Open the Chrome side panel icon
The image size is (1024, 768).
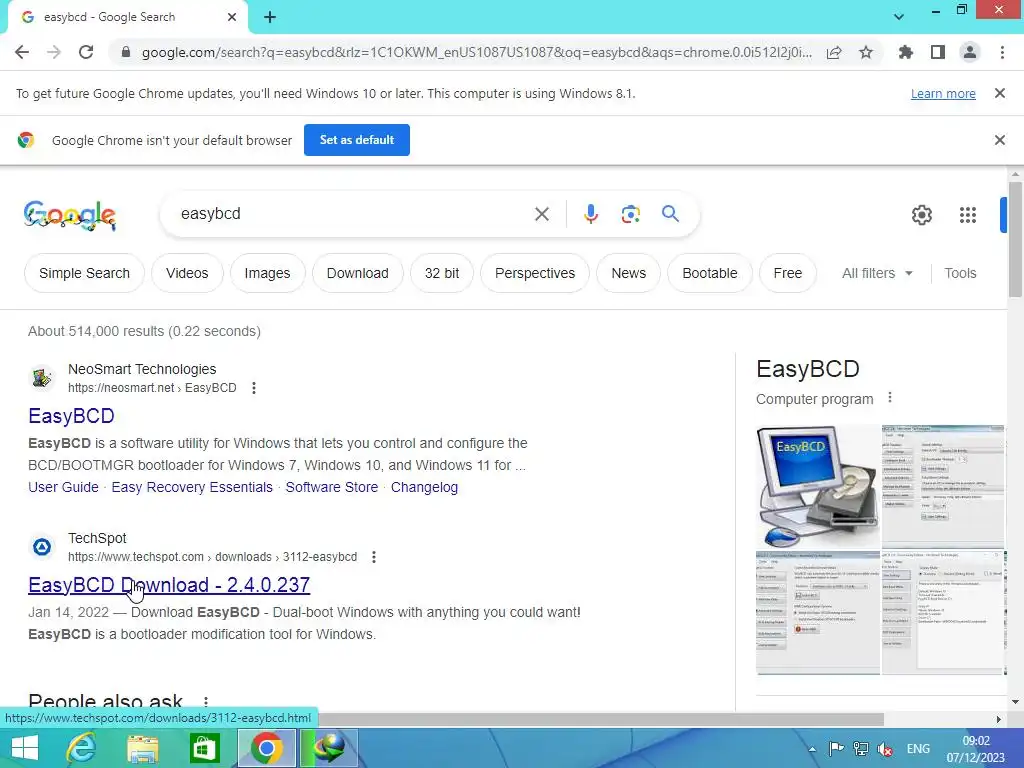click(x=938, y=52)
